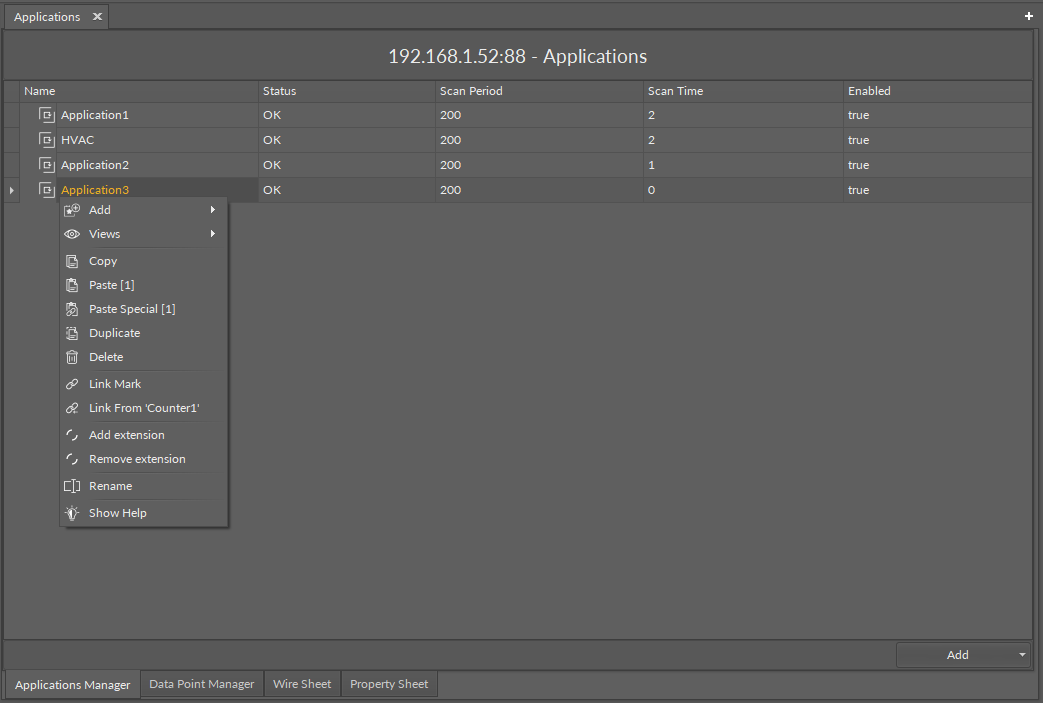Click the Duplicate icon in context menu
The height and width of the screenshot is (703, 1043).
tap(72, 333)
